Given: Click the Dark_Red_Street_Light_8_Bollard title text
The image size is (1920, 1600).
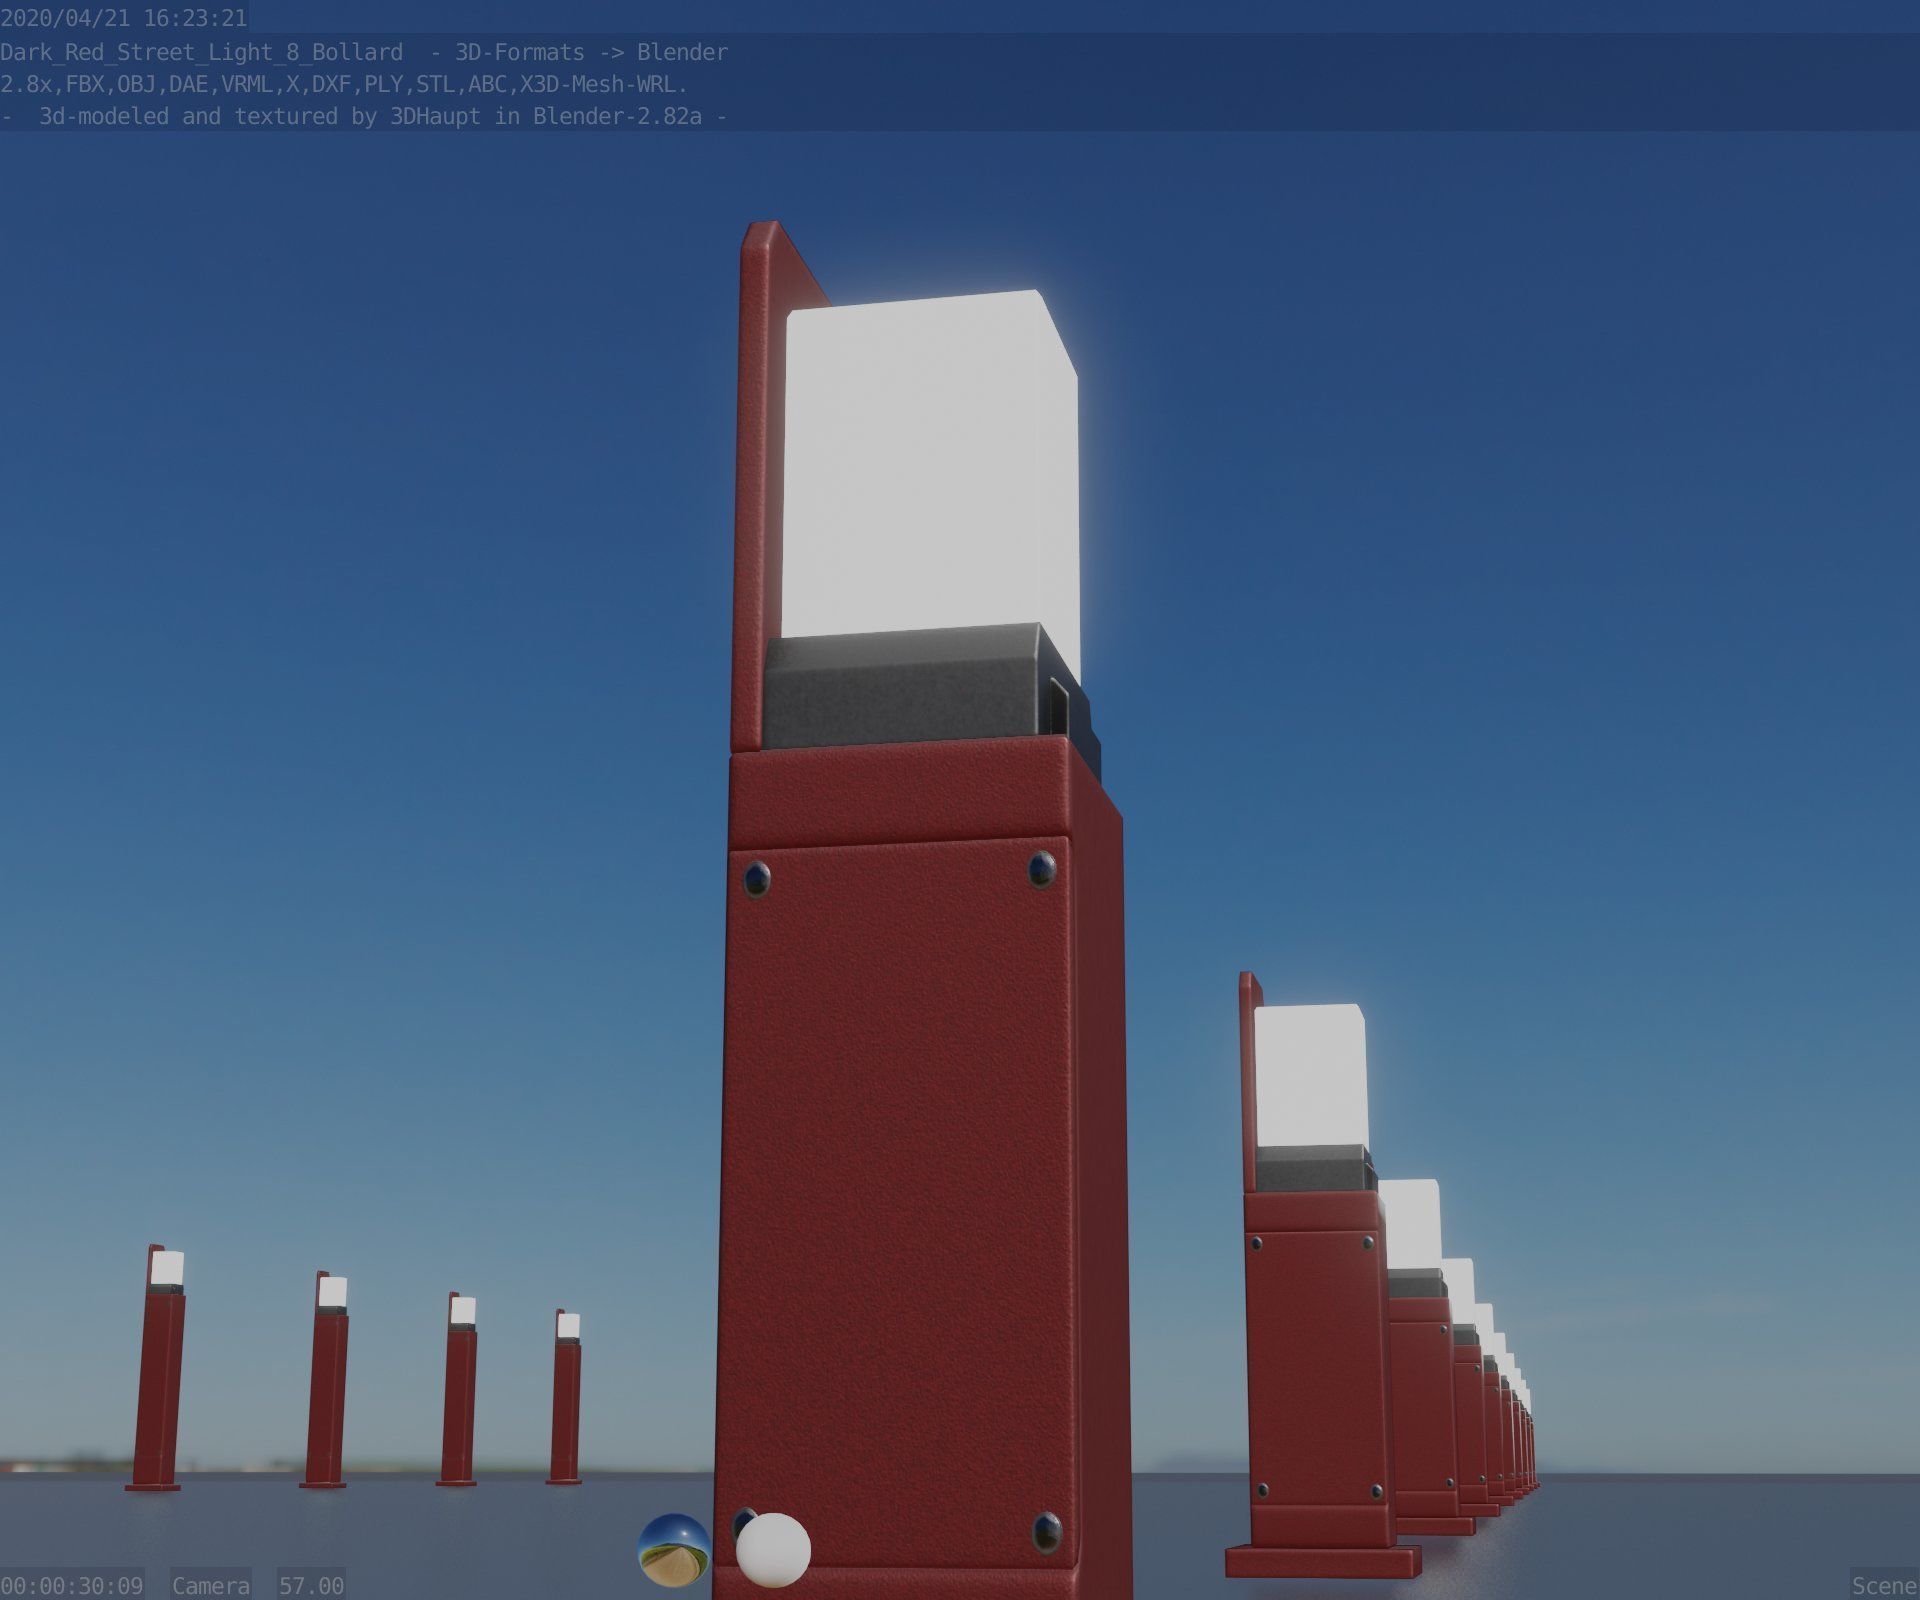Looking at the screenshot, I should [x=202, y=52].
